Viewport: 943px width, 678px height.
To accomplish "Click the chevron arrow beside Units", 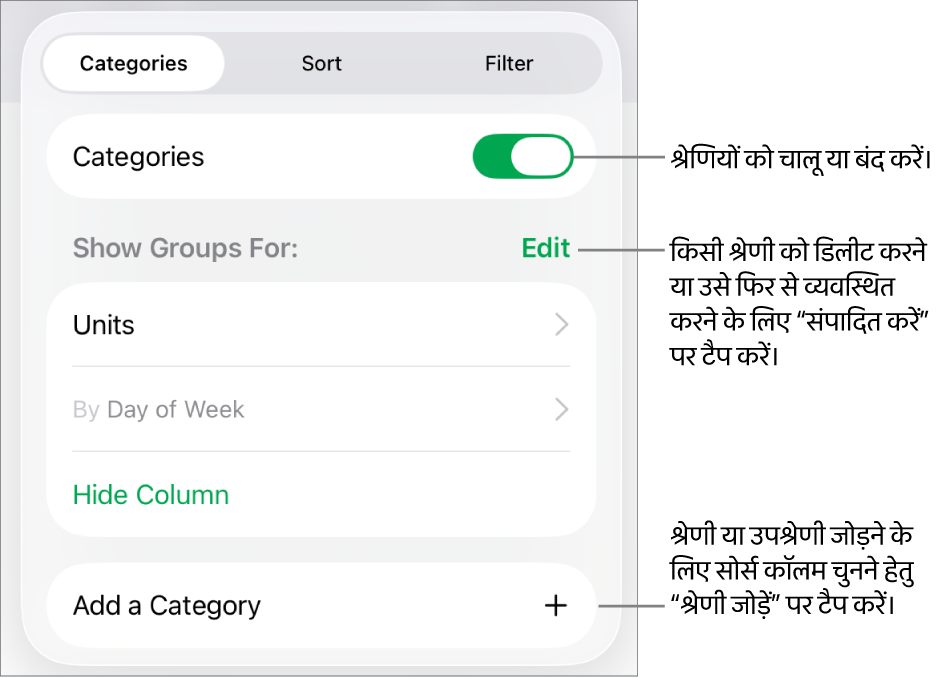I will pyautogui.click(x=562, y=325).
